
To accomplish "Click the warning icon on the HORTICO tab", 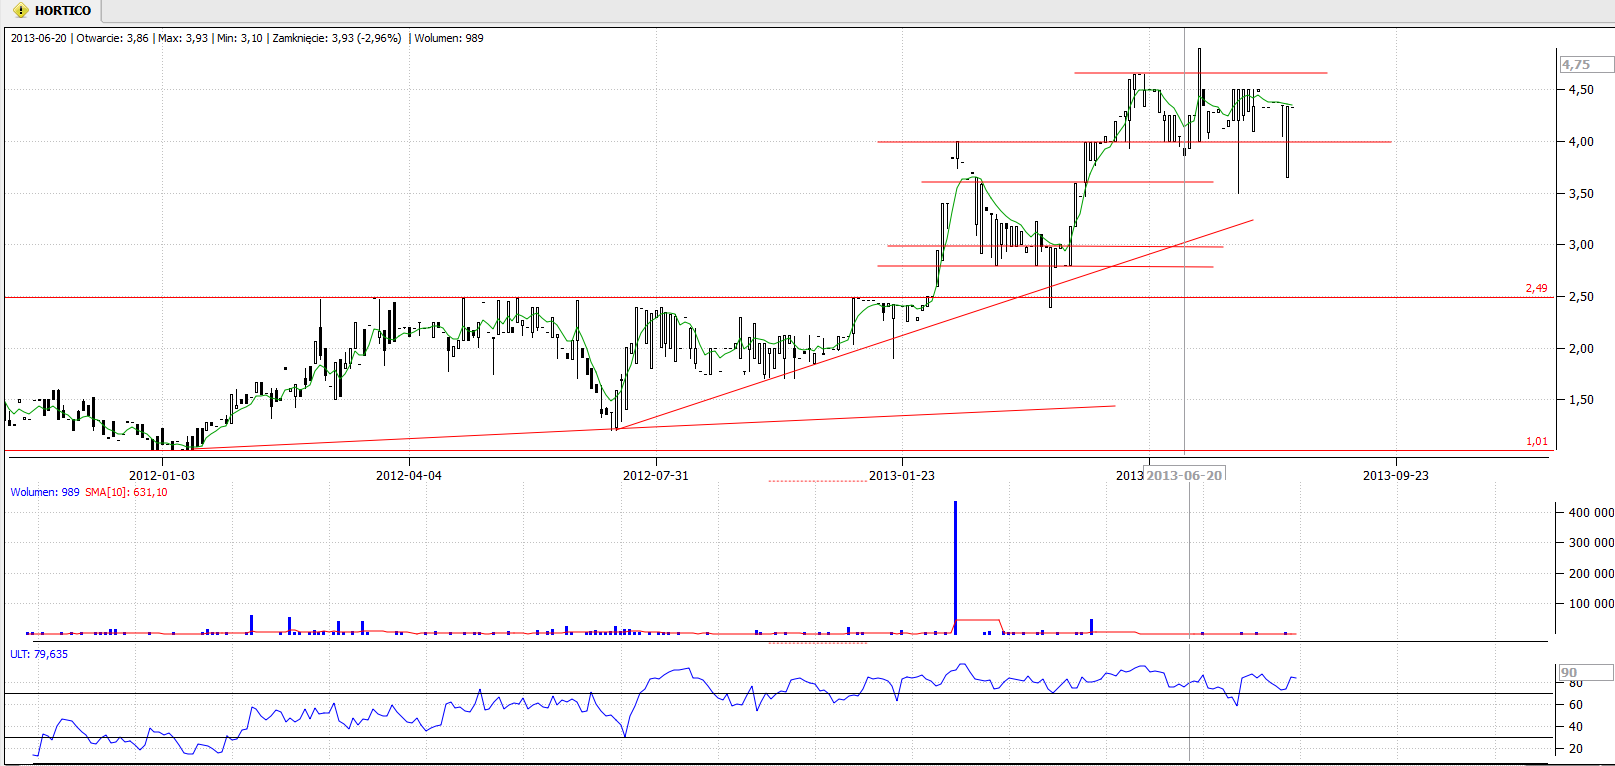I will (21, 11).
